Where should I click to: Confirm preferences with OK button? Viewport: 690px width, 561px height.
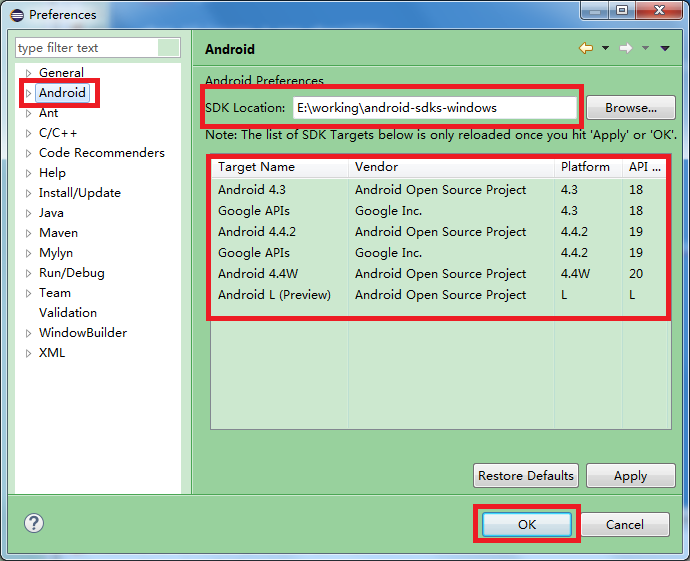click(527, 524)
